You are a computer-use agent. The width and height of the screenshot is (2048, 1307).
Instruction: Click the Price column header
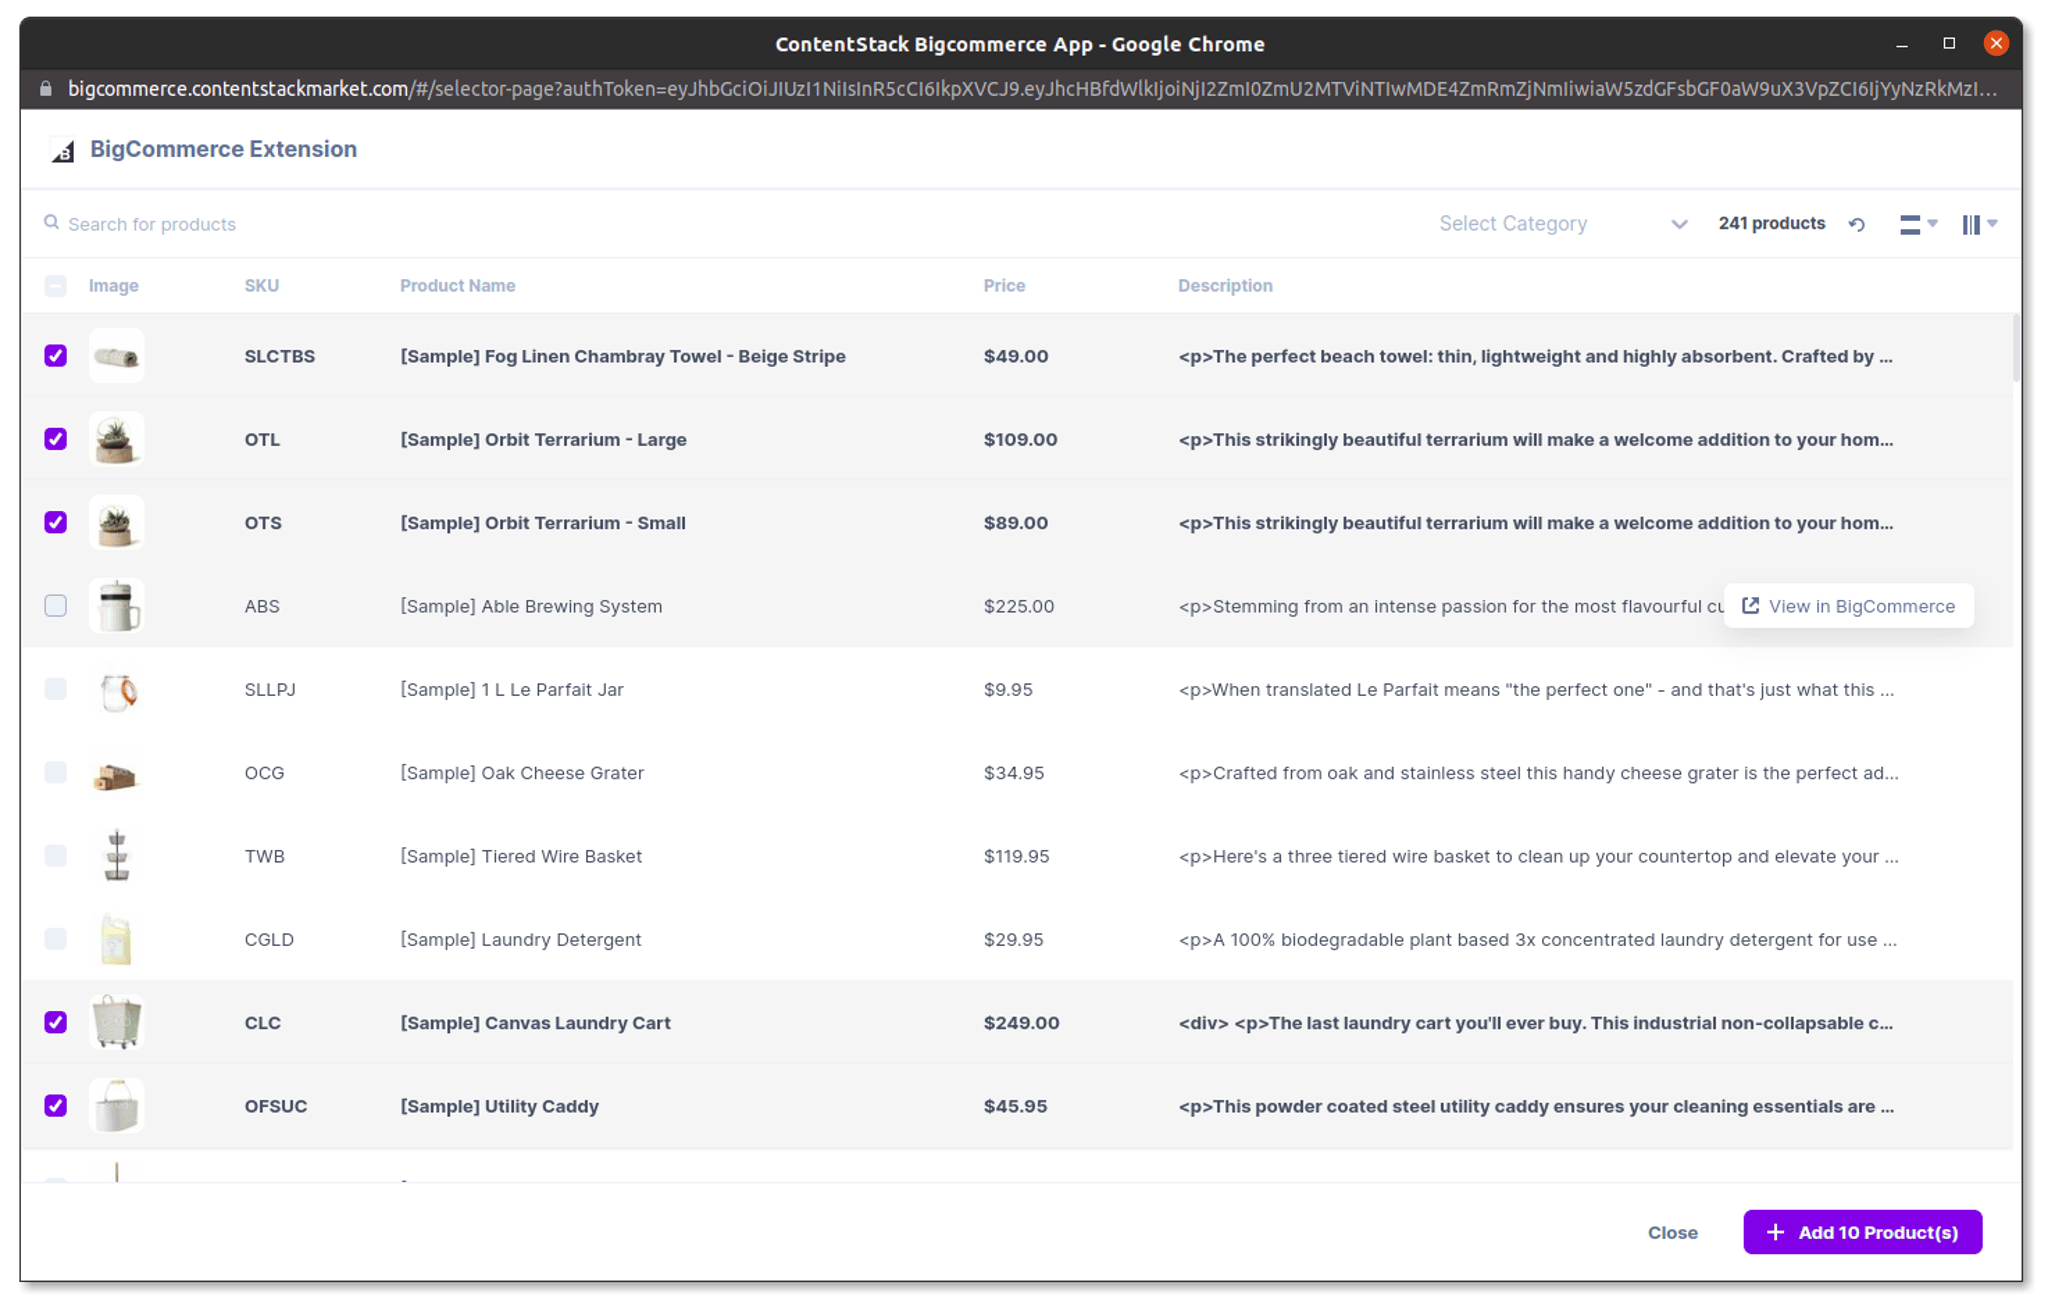pyautogui.click(x=1004, y=286)
